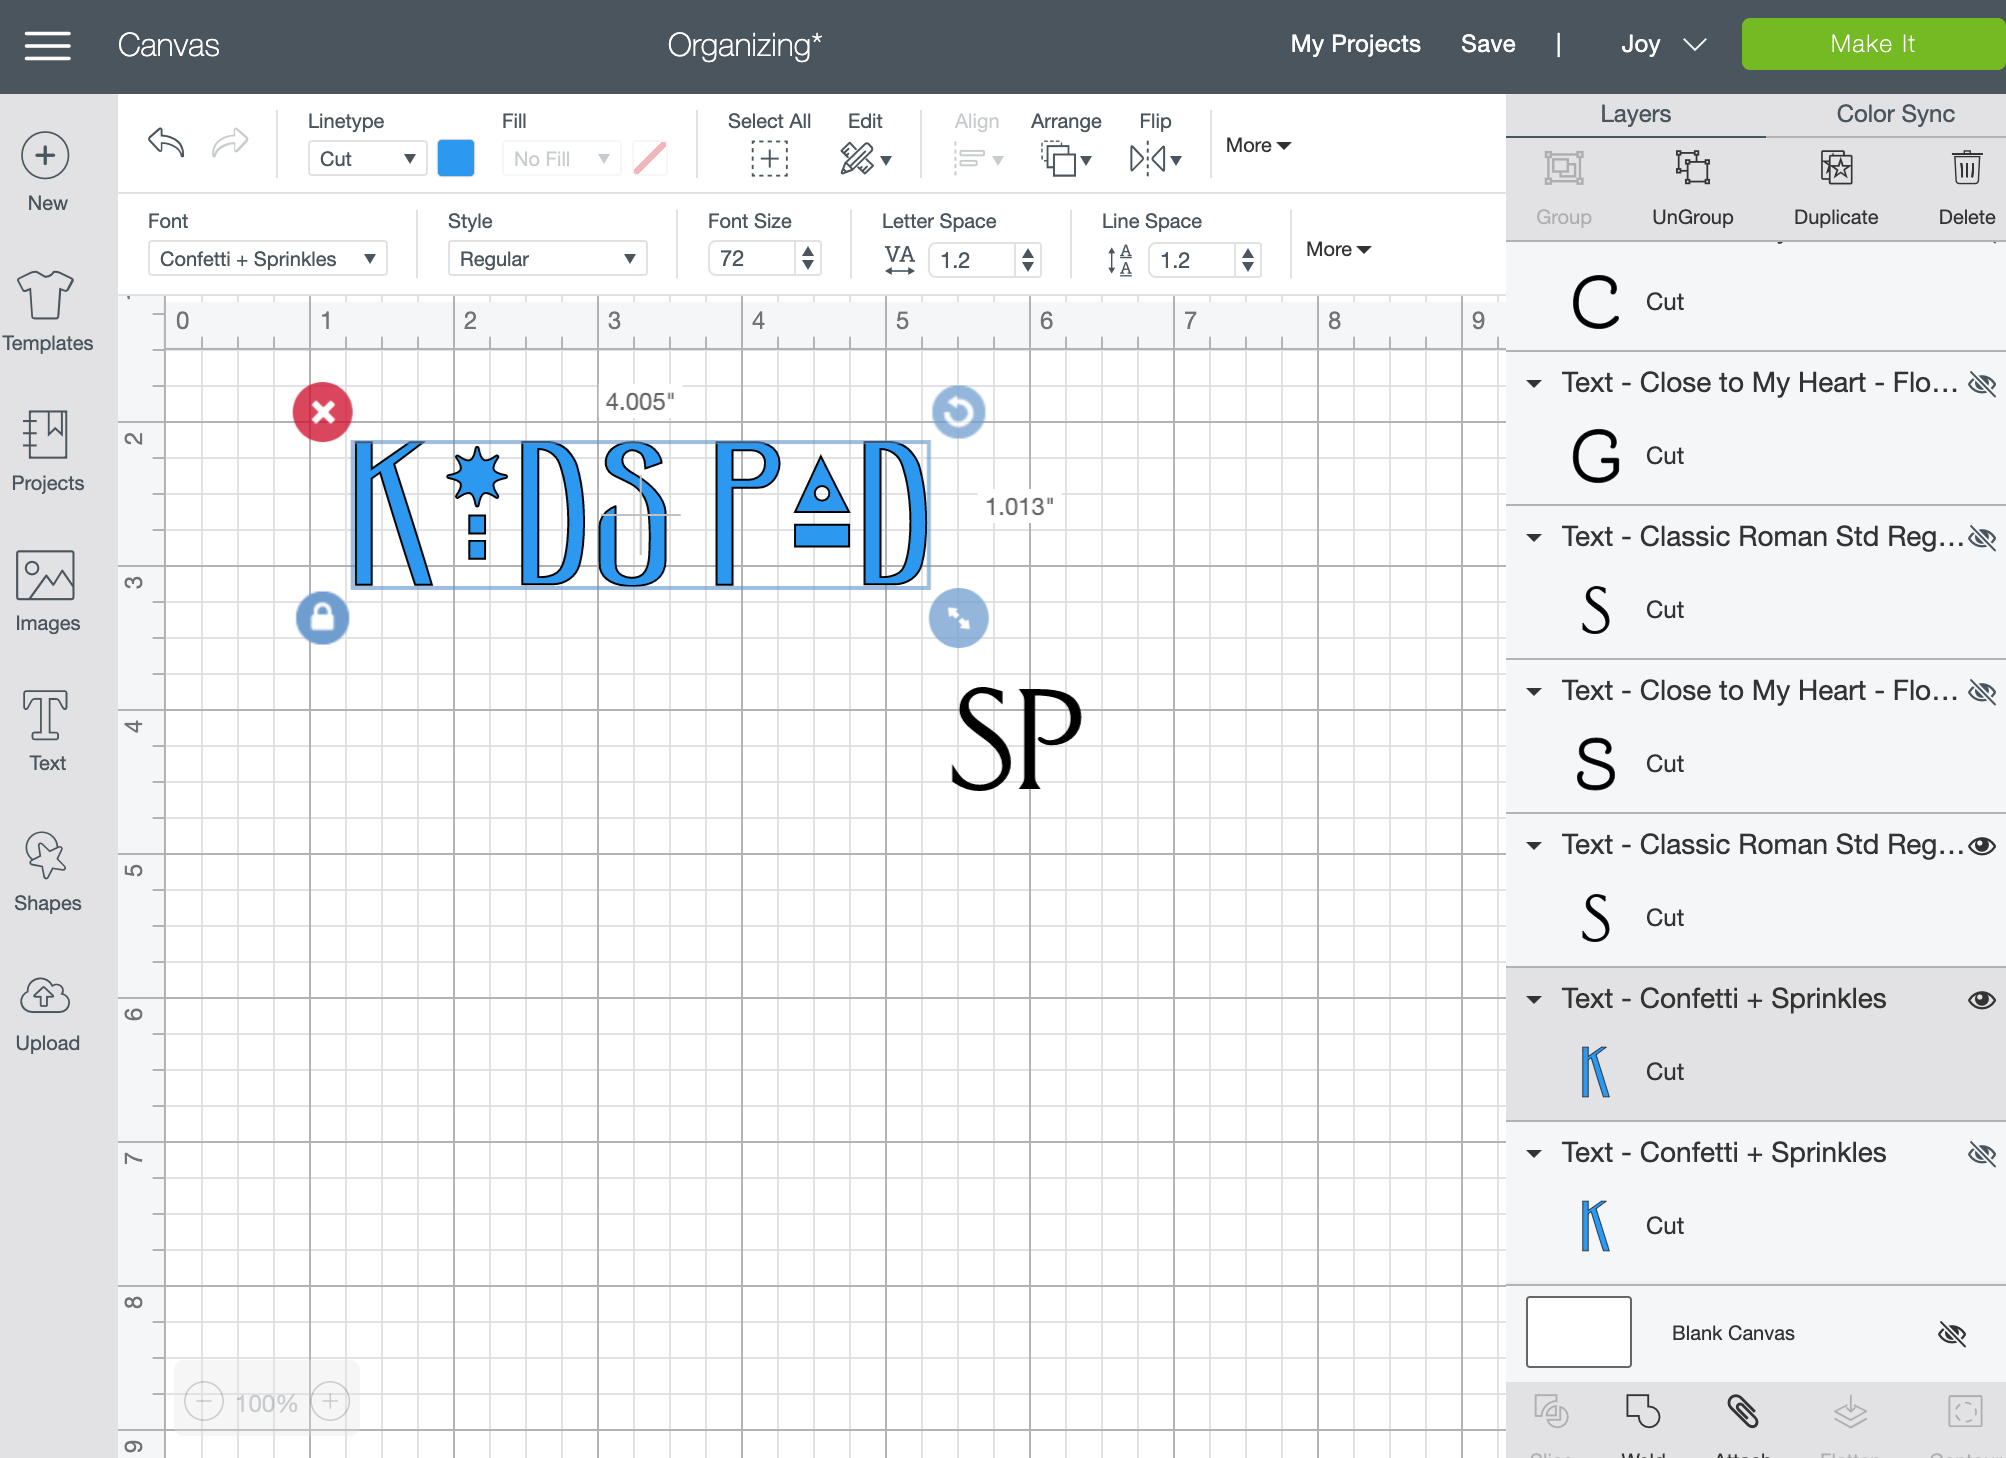Screen dimensions: 2006x1458
Task: Open the Style Regular dropdown
Action: (x=547, y=259)
